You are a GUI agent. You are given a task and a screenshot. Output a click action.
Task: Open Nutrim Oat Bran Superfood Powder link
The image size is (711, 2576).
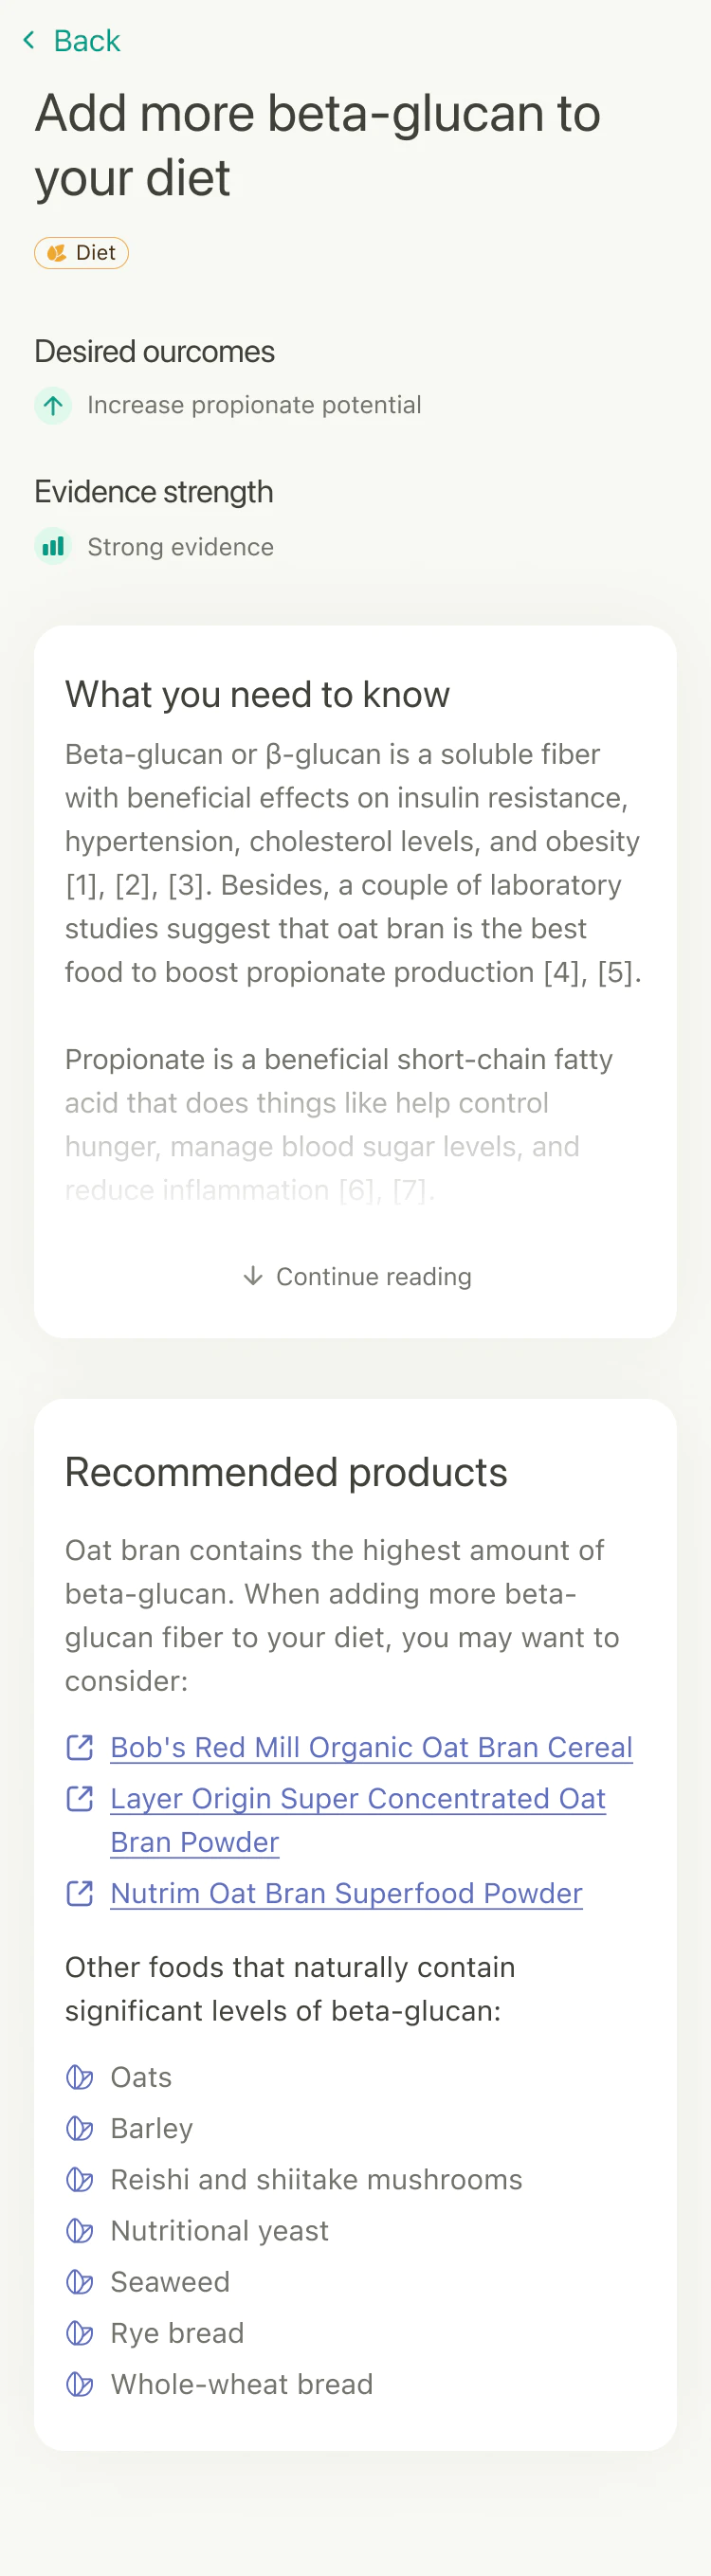pyautogui.click(x=345, y=1893)
